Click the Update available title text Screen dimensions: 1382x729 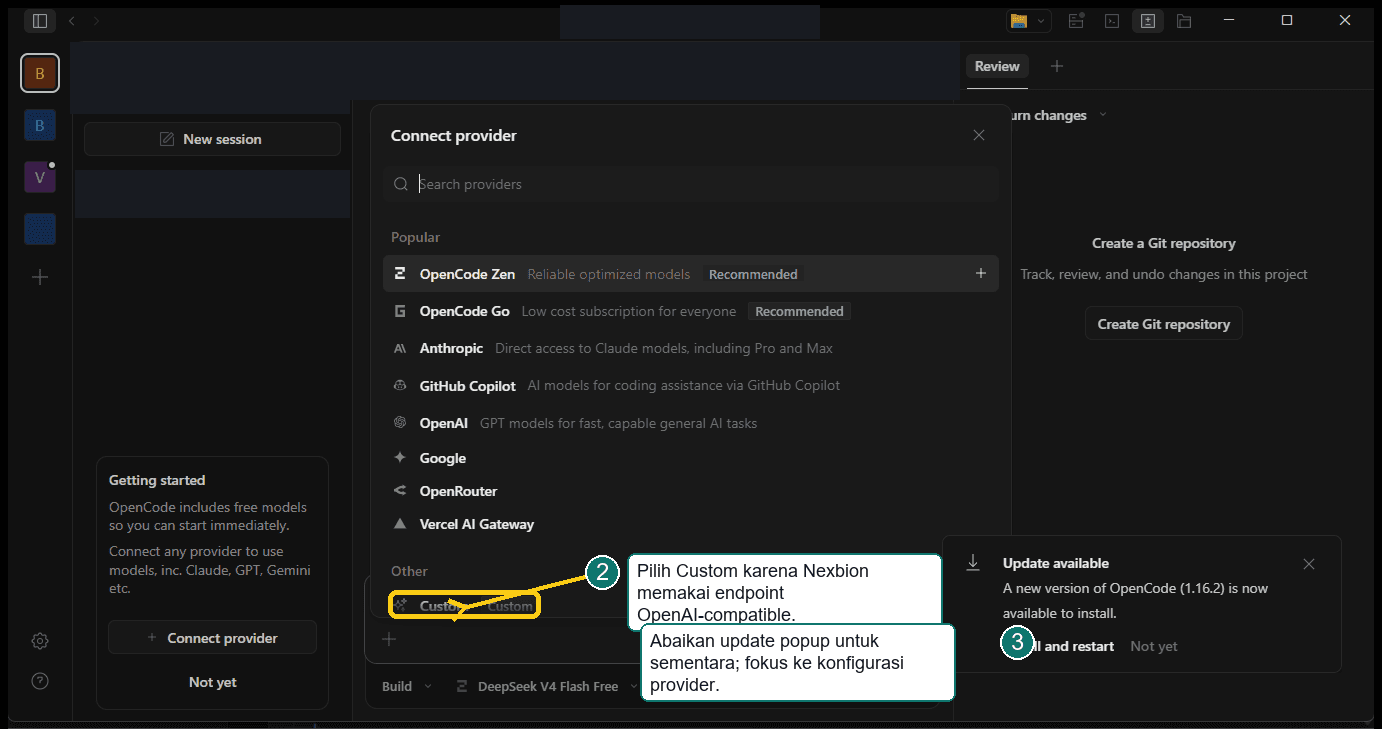(x=1056, y=563)
